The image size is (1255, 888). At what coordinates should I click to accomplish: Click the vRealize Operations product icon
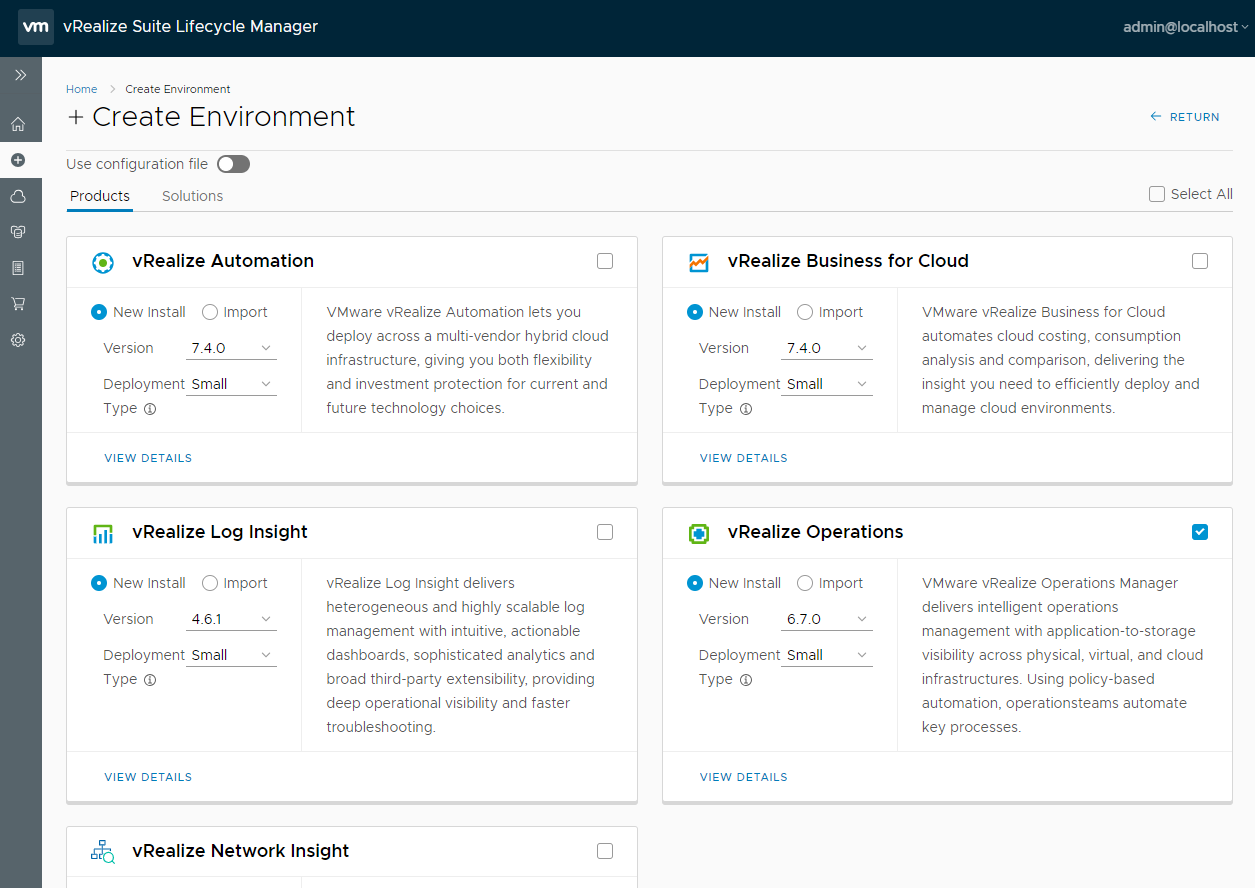tap(699, 533)
